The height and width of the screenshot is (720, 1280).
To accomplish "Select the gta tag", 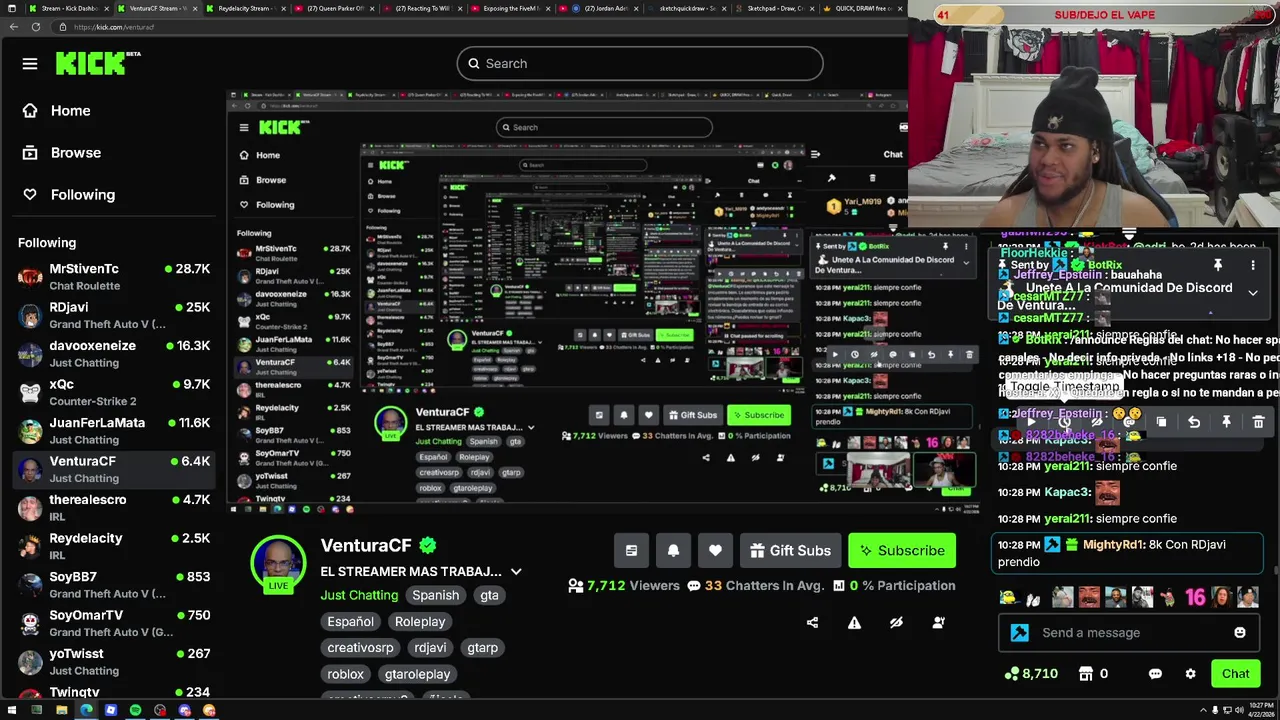I will point(489,595).
